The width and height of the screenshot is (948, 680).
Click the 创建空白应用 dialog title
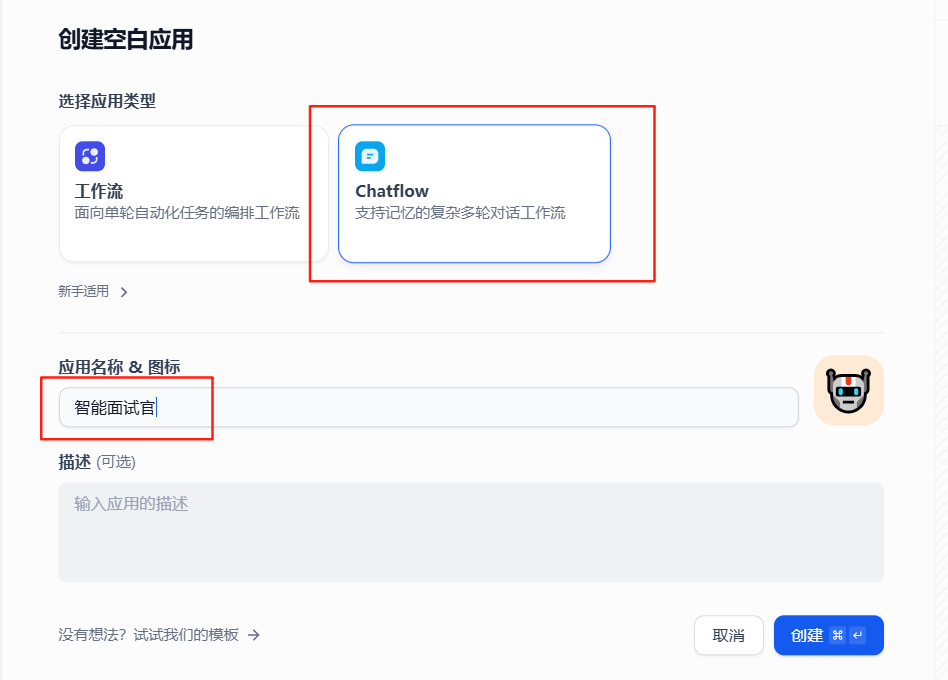[x=126, y=39]
